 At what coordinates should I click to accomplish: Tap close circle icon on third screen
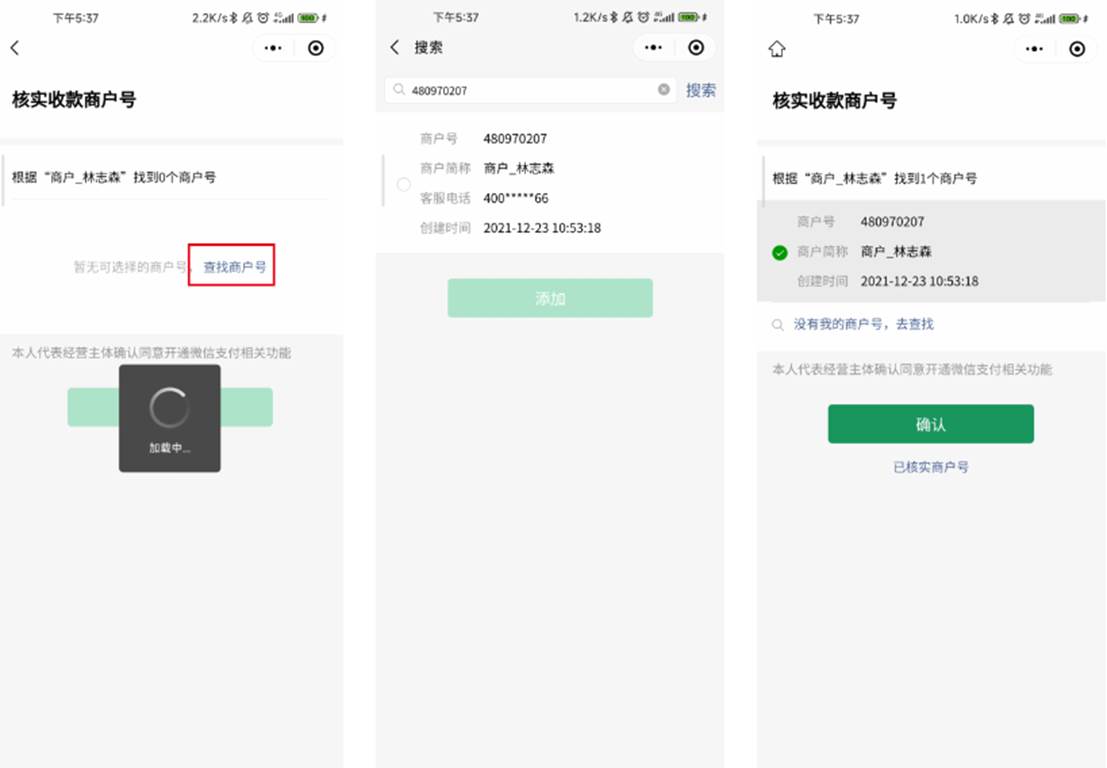tap(1077, 49)
